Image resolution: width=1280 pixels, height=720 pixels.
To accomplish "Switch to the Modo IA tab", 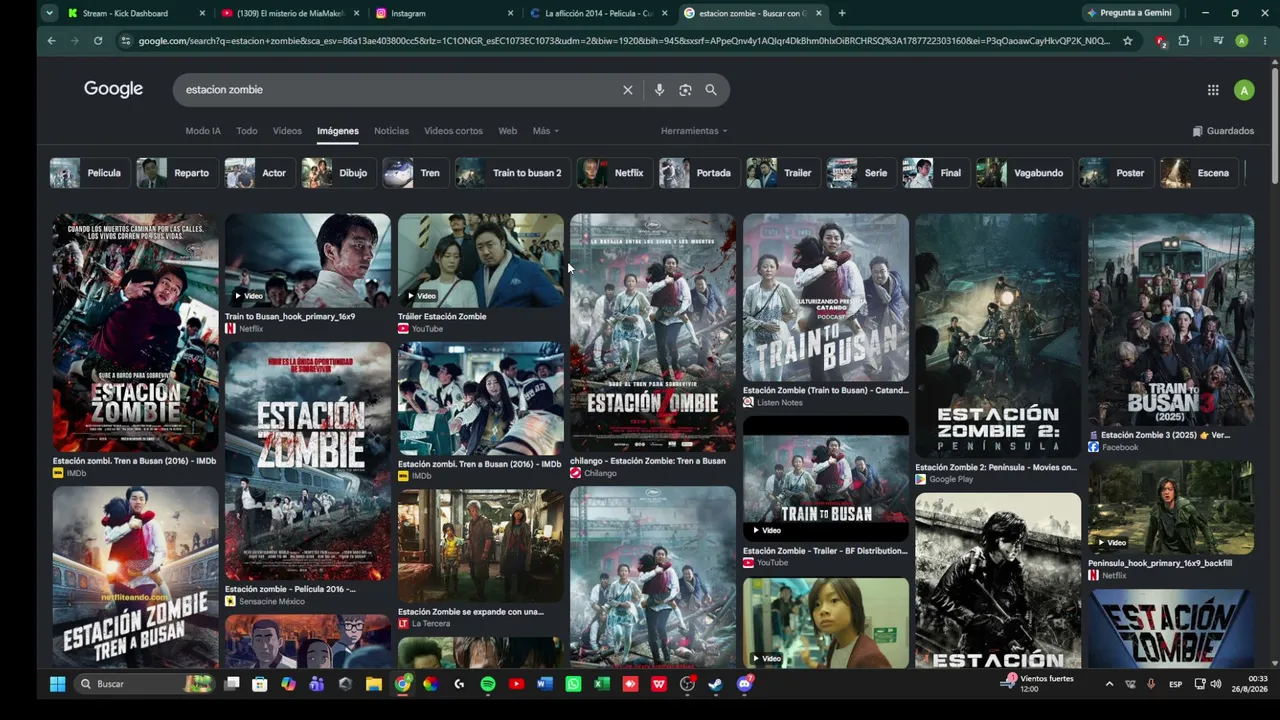I will (x=203, y=131).
